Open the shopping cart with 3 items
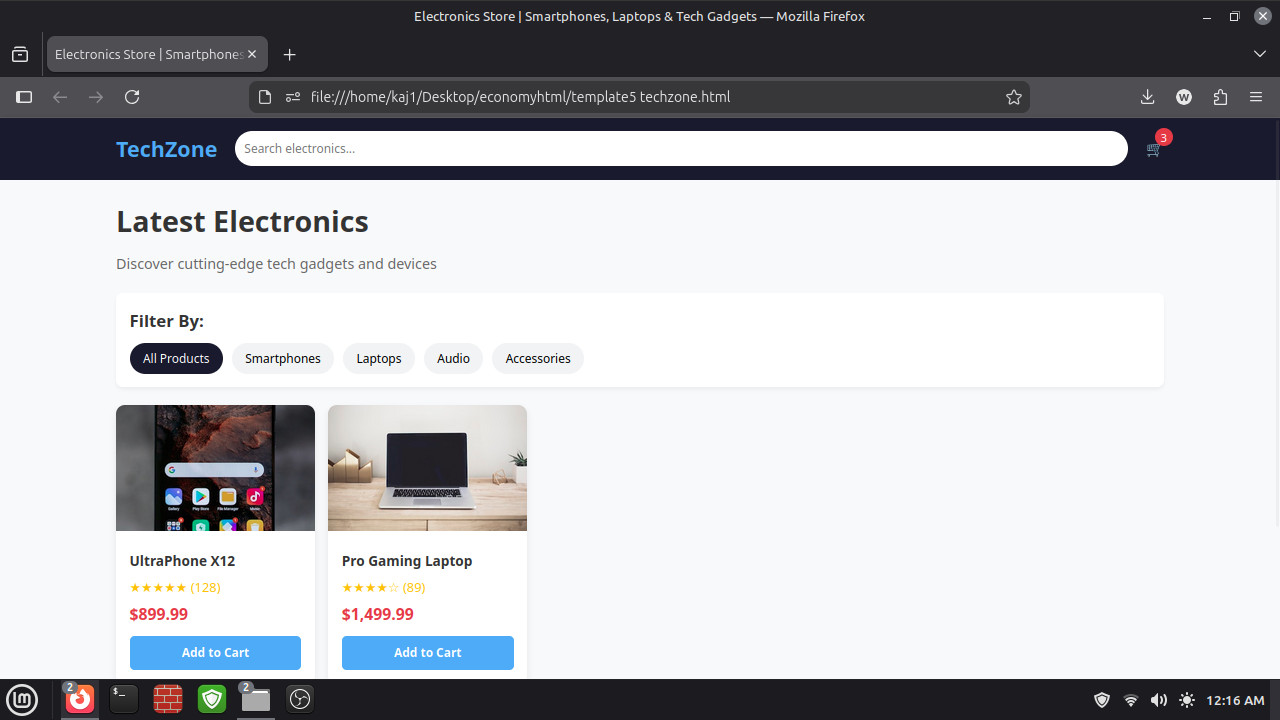This screenshot has height=720, width=1280. [1152, 148]
